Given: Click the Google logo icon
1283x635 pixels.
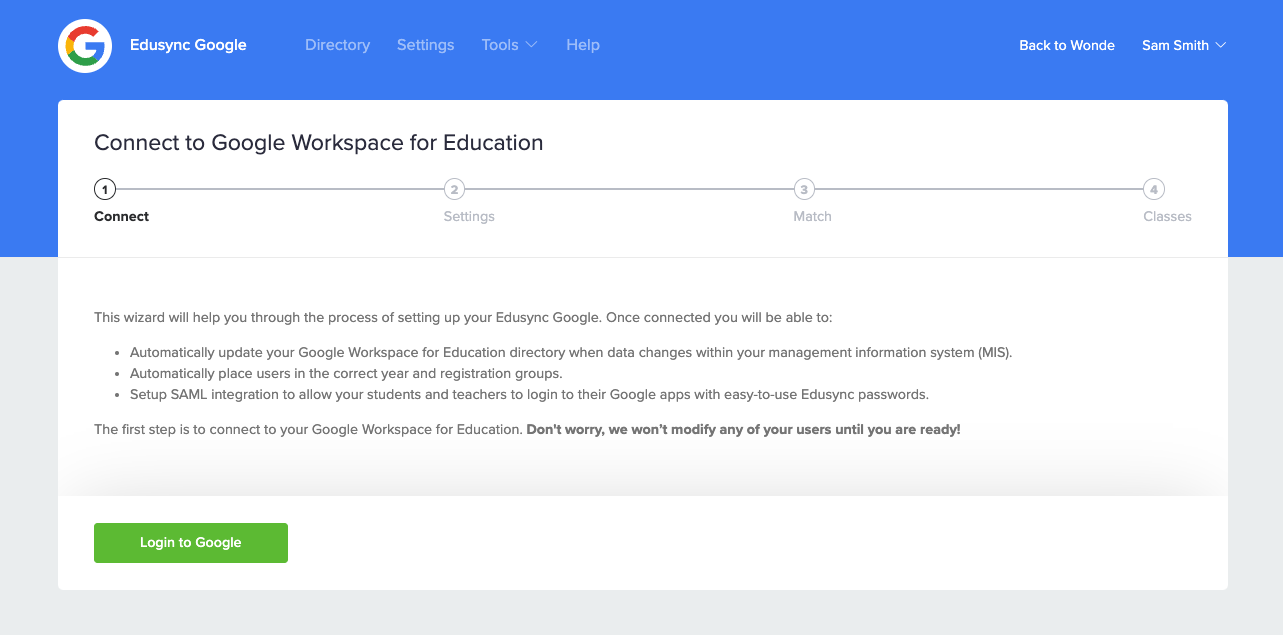Looking at the screenshot, I should (x=84, y=45).
